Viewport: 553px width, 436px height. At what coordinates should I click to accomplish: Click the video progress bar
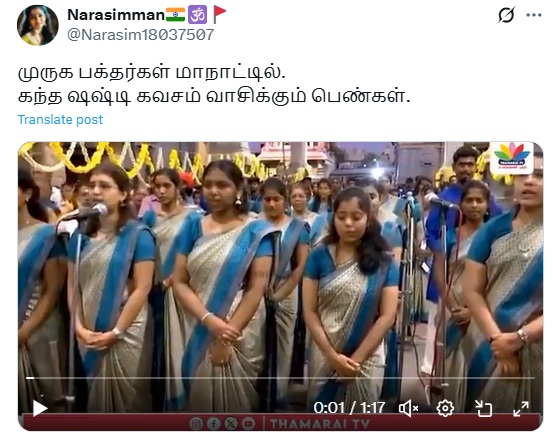280,378
